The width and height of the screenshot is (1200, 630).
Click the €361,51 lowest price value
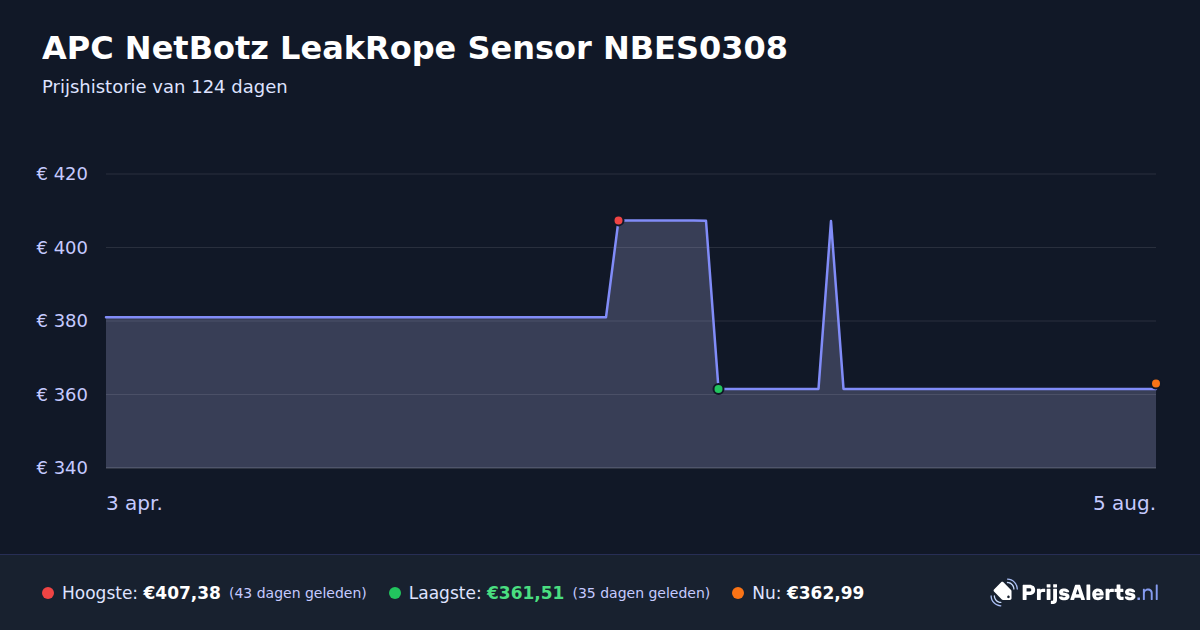click(x=525, y=593)
